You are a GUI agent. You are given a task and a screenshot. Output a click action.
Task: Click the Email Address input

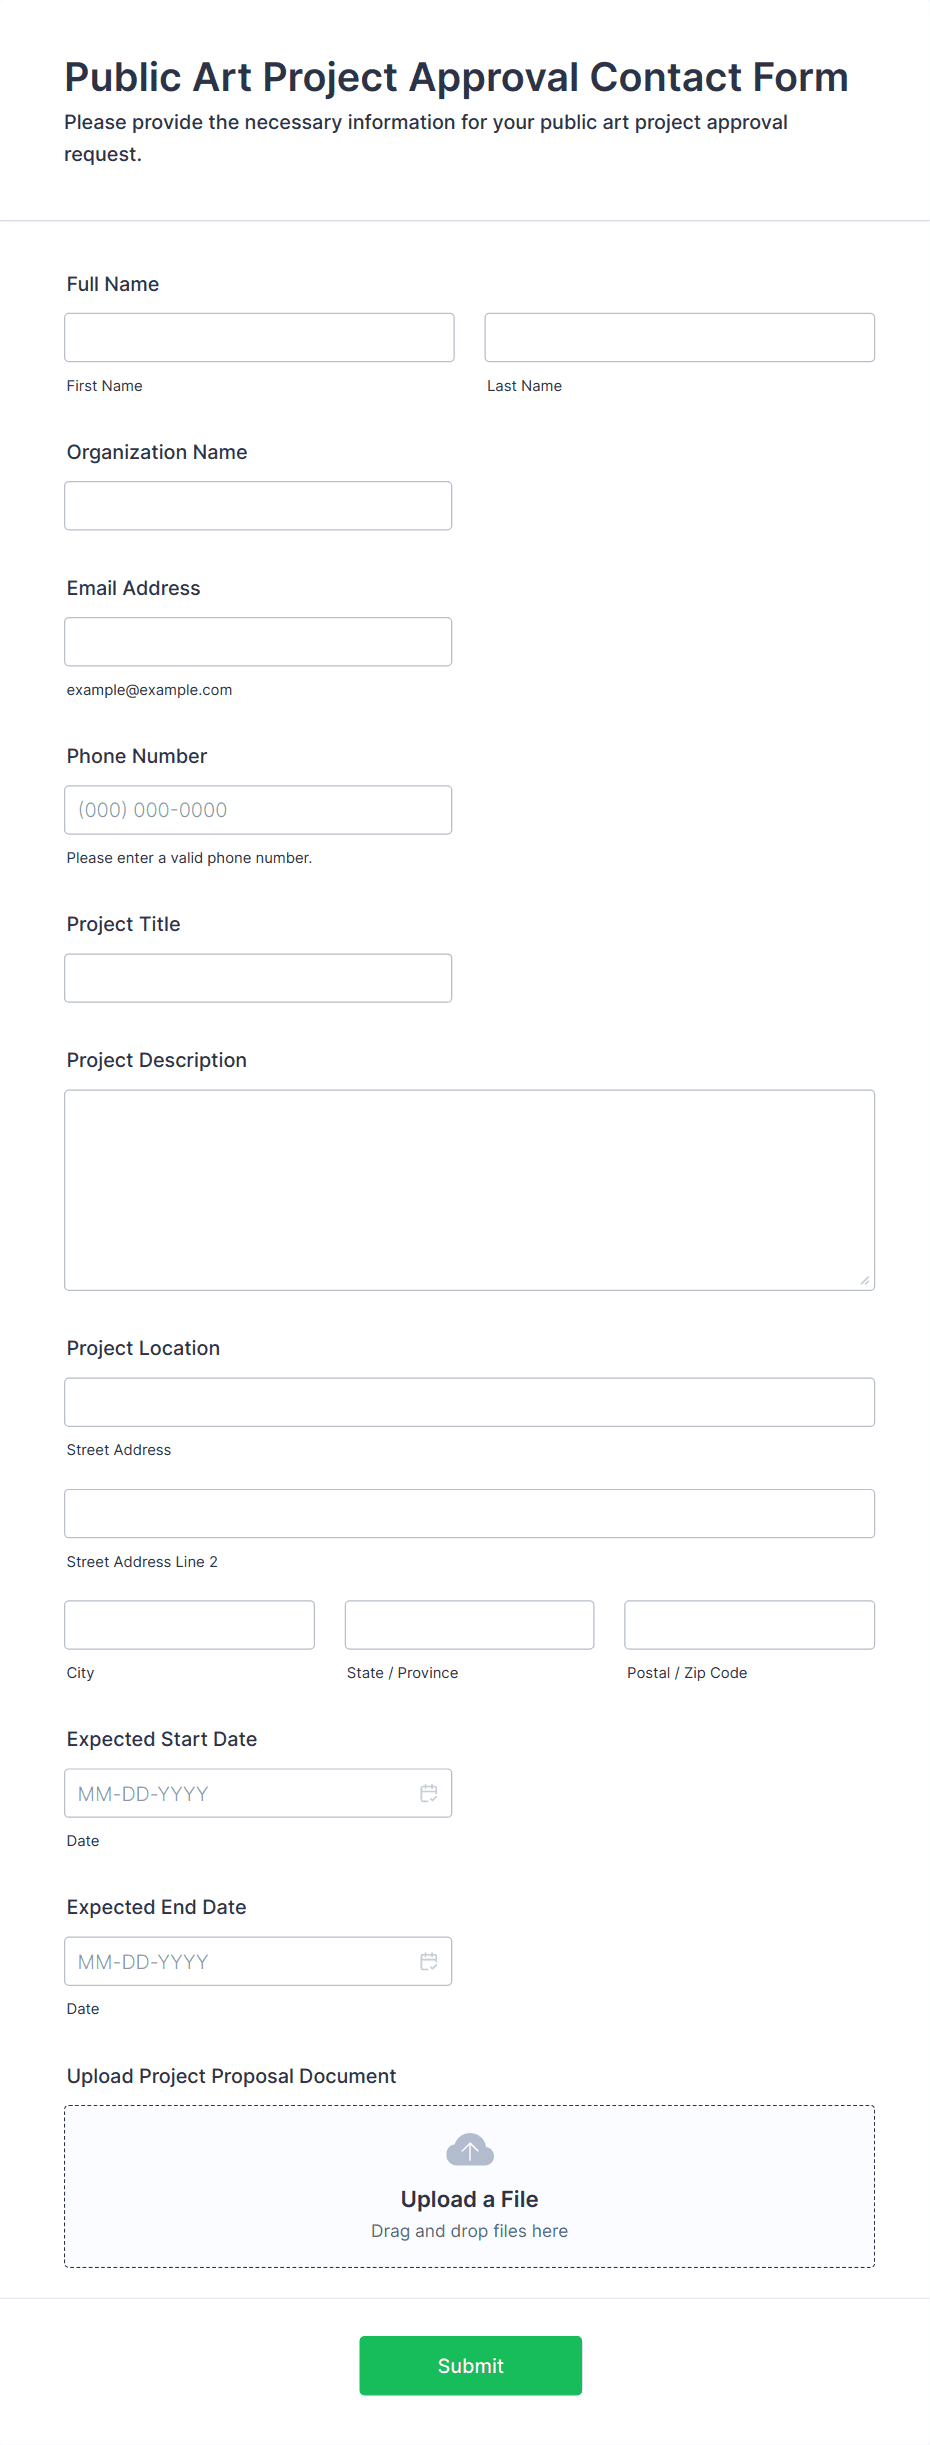click(x=258, y=641)
